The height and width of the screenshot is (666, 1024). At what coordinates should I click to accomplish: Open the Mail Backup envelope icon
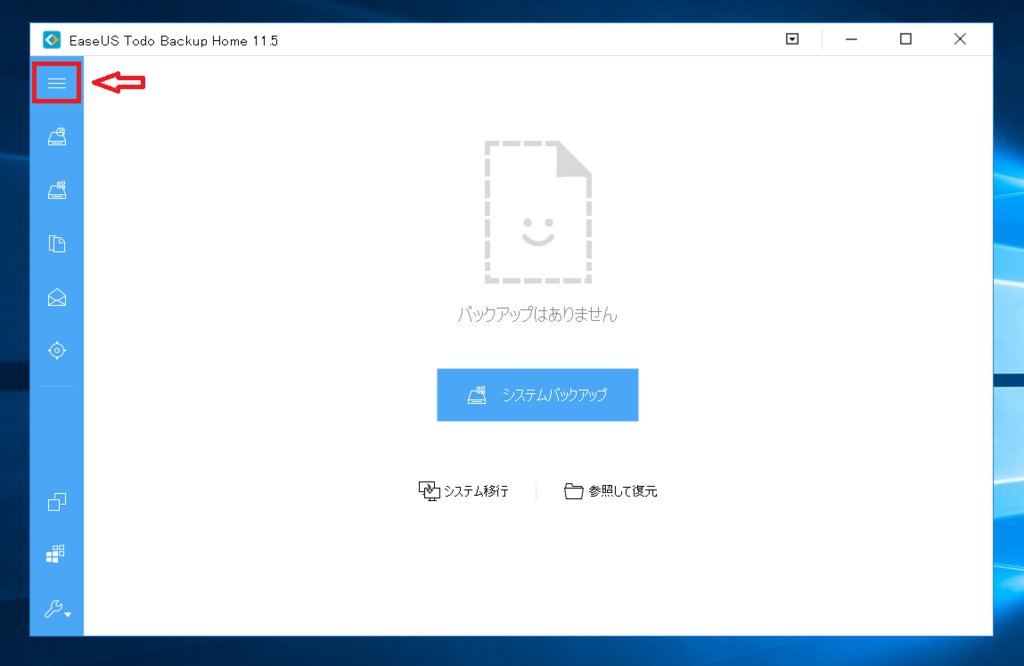coord(57,298)
